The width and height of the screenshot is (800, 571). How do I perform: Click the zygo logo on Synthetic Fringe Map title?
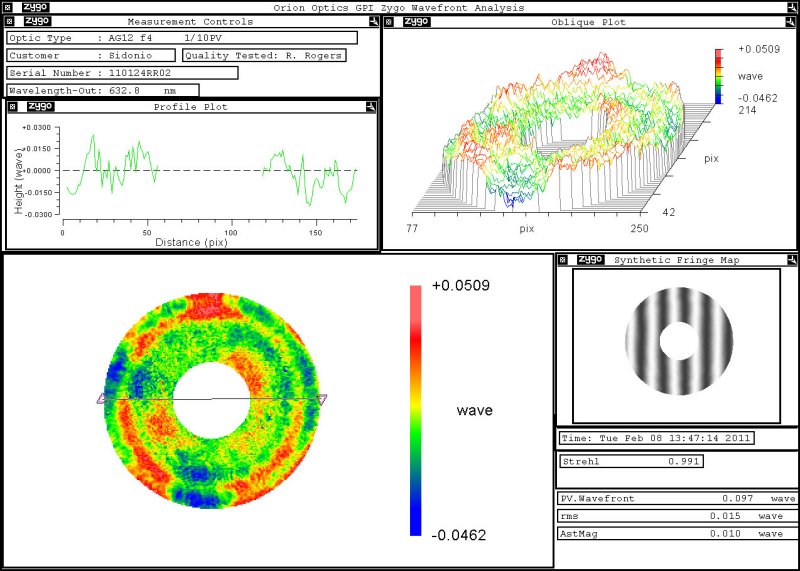(x=590, y=260)
